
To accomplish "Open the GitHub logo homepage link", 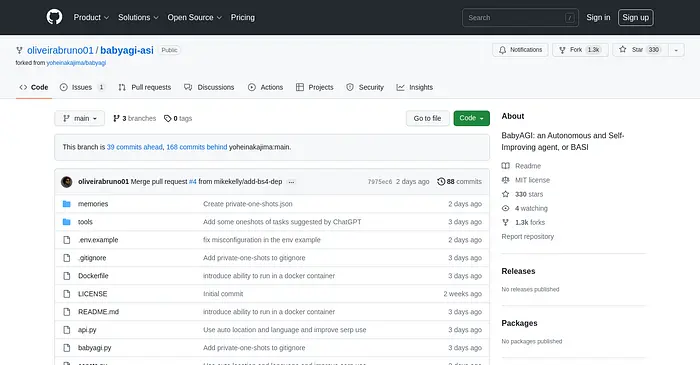I will [54, 17].
